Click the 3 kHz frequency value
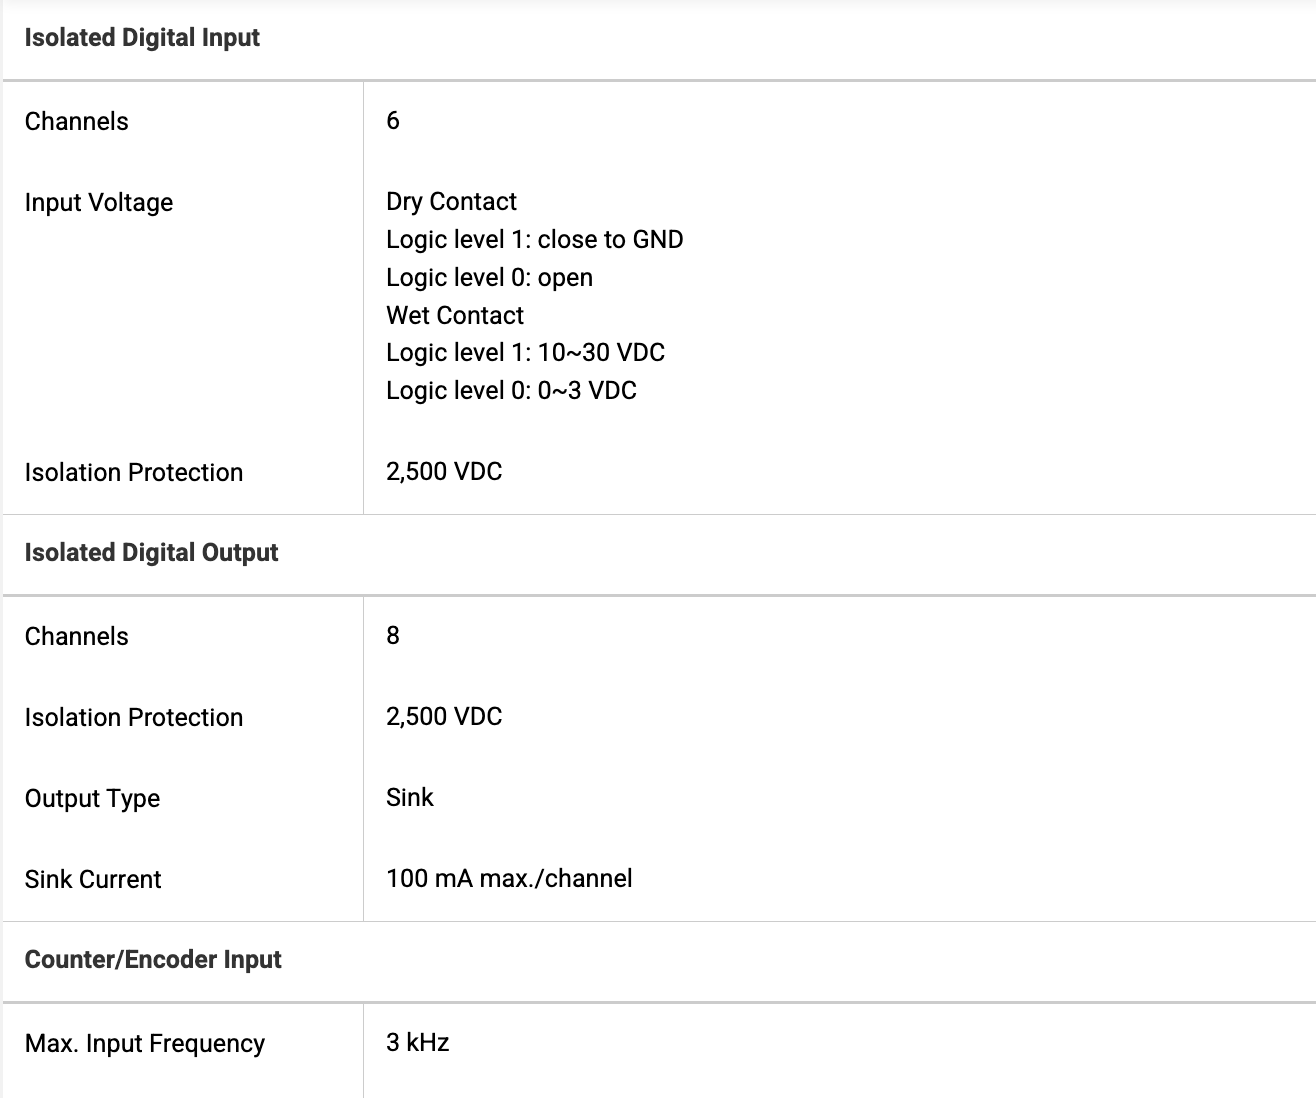This screenshot has width=1316, height=1098. click(x=417, y=1043)
